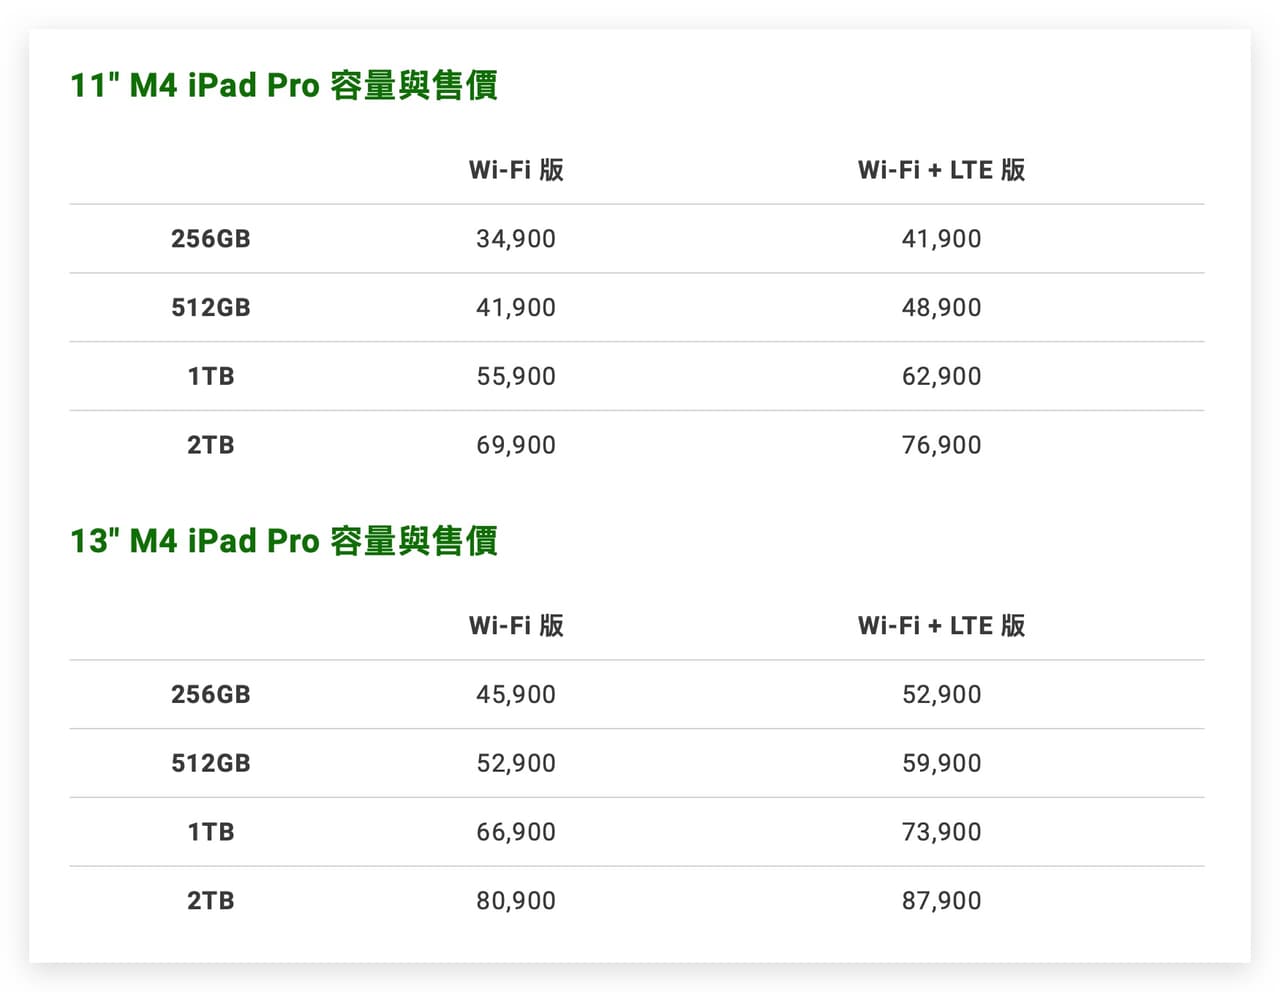Select the 80,900 price cell
Image resolution: width=1280 pixels, height=992 pixels.
click(516, 901)
